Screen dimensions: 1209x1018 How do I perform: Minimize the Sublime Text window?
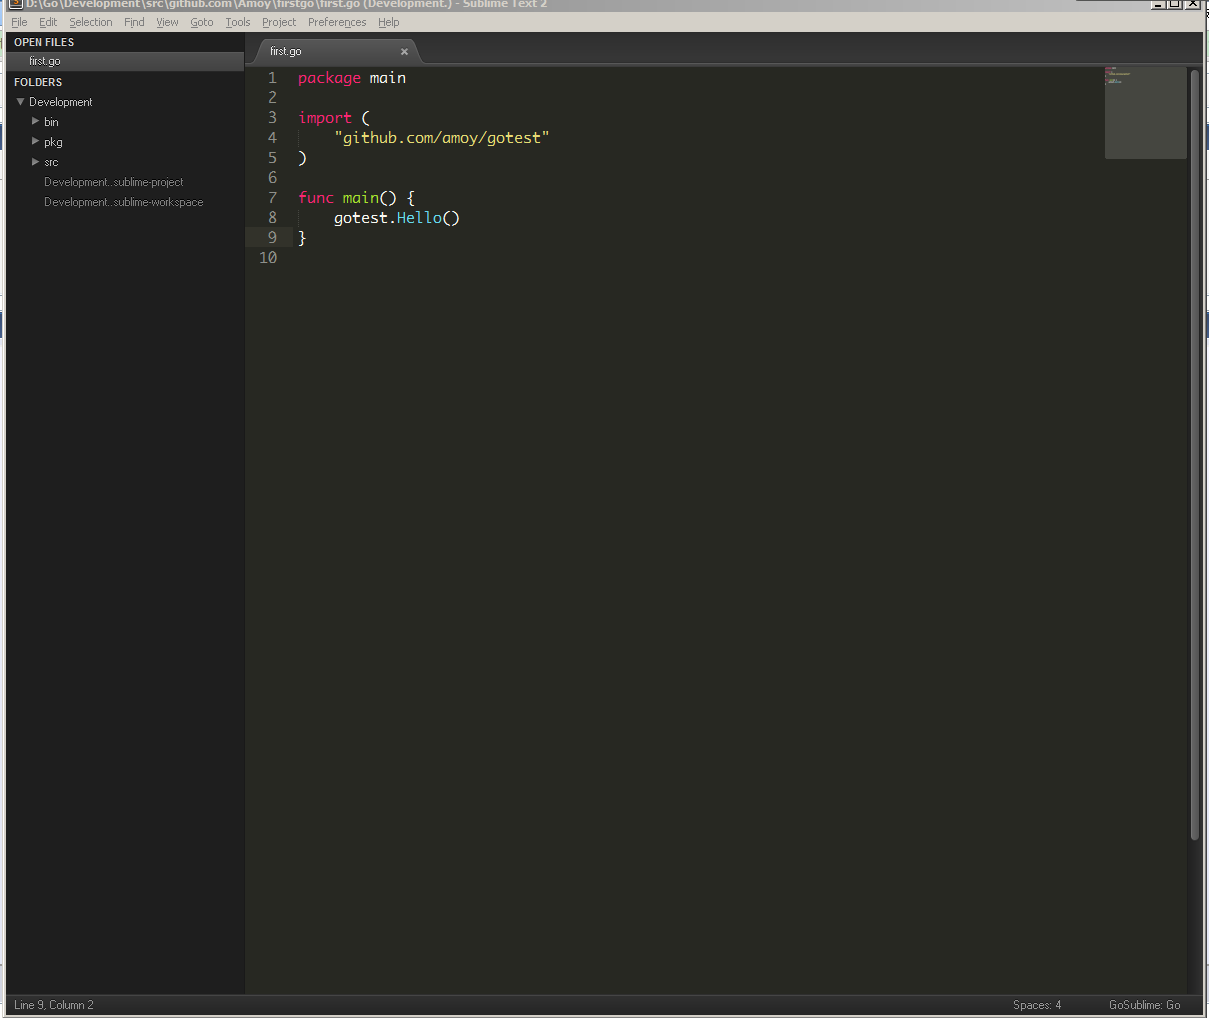1158,4
